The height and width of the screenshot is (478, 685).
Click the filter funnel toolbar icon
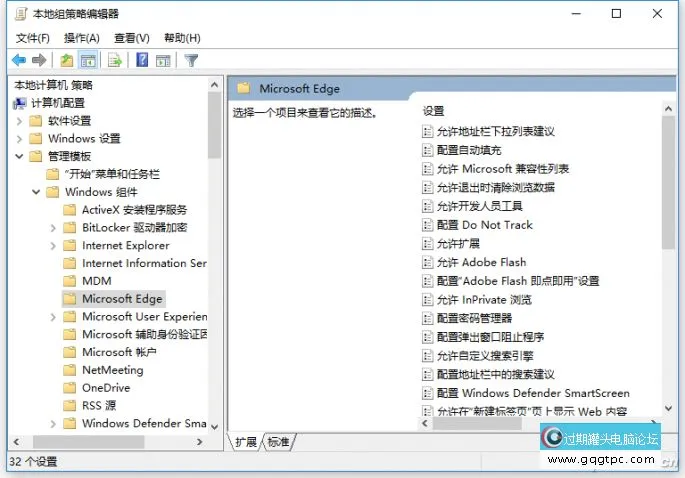click(191, 60)
